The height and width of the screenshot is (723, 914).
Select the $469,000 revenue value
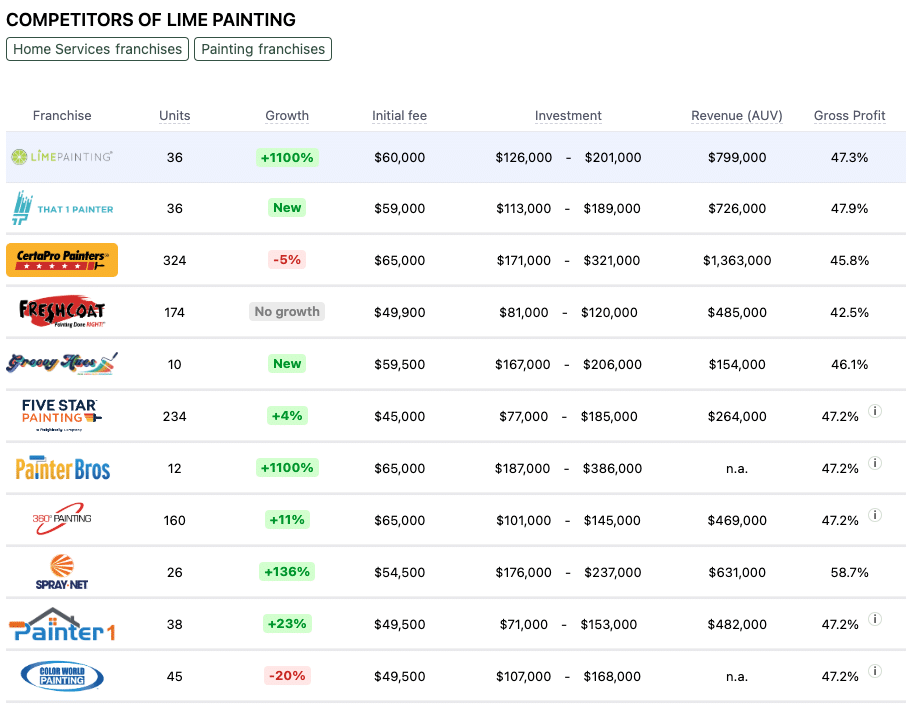737,520
